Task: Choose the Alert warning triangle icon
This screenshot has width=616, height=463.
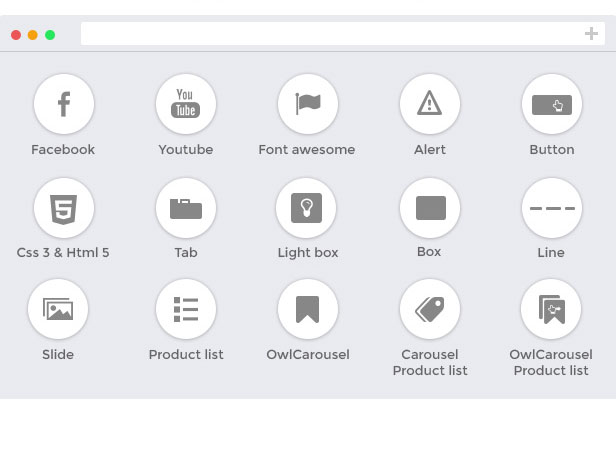Action: [x=429, y=104]
